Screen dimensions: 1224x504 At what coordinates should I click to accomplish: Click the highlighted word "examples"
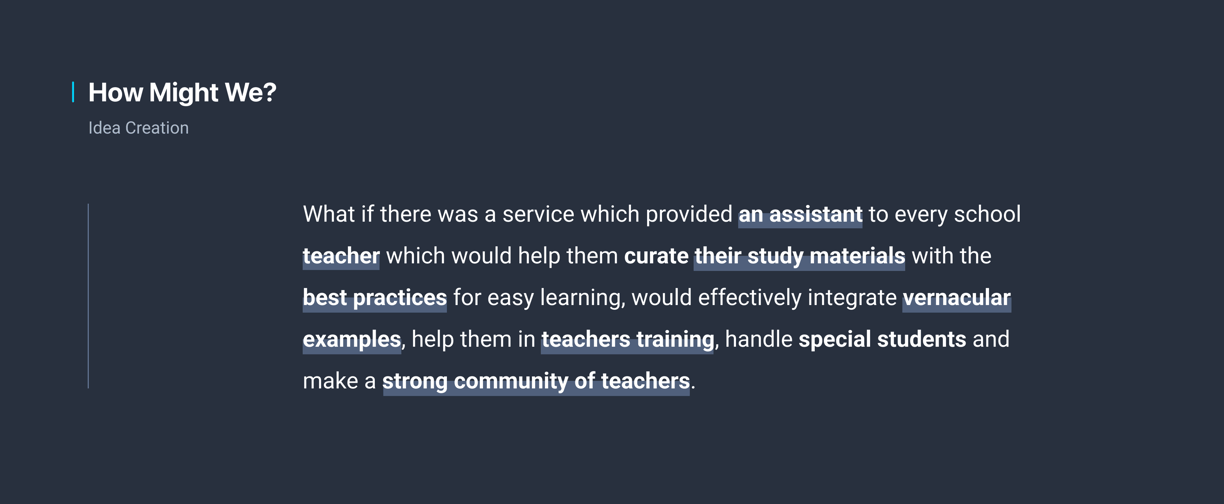click(x=351, y=341)
